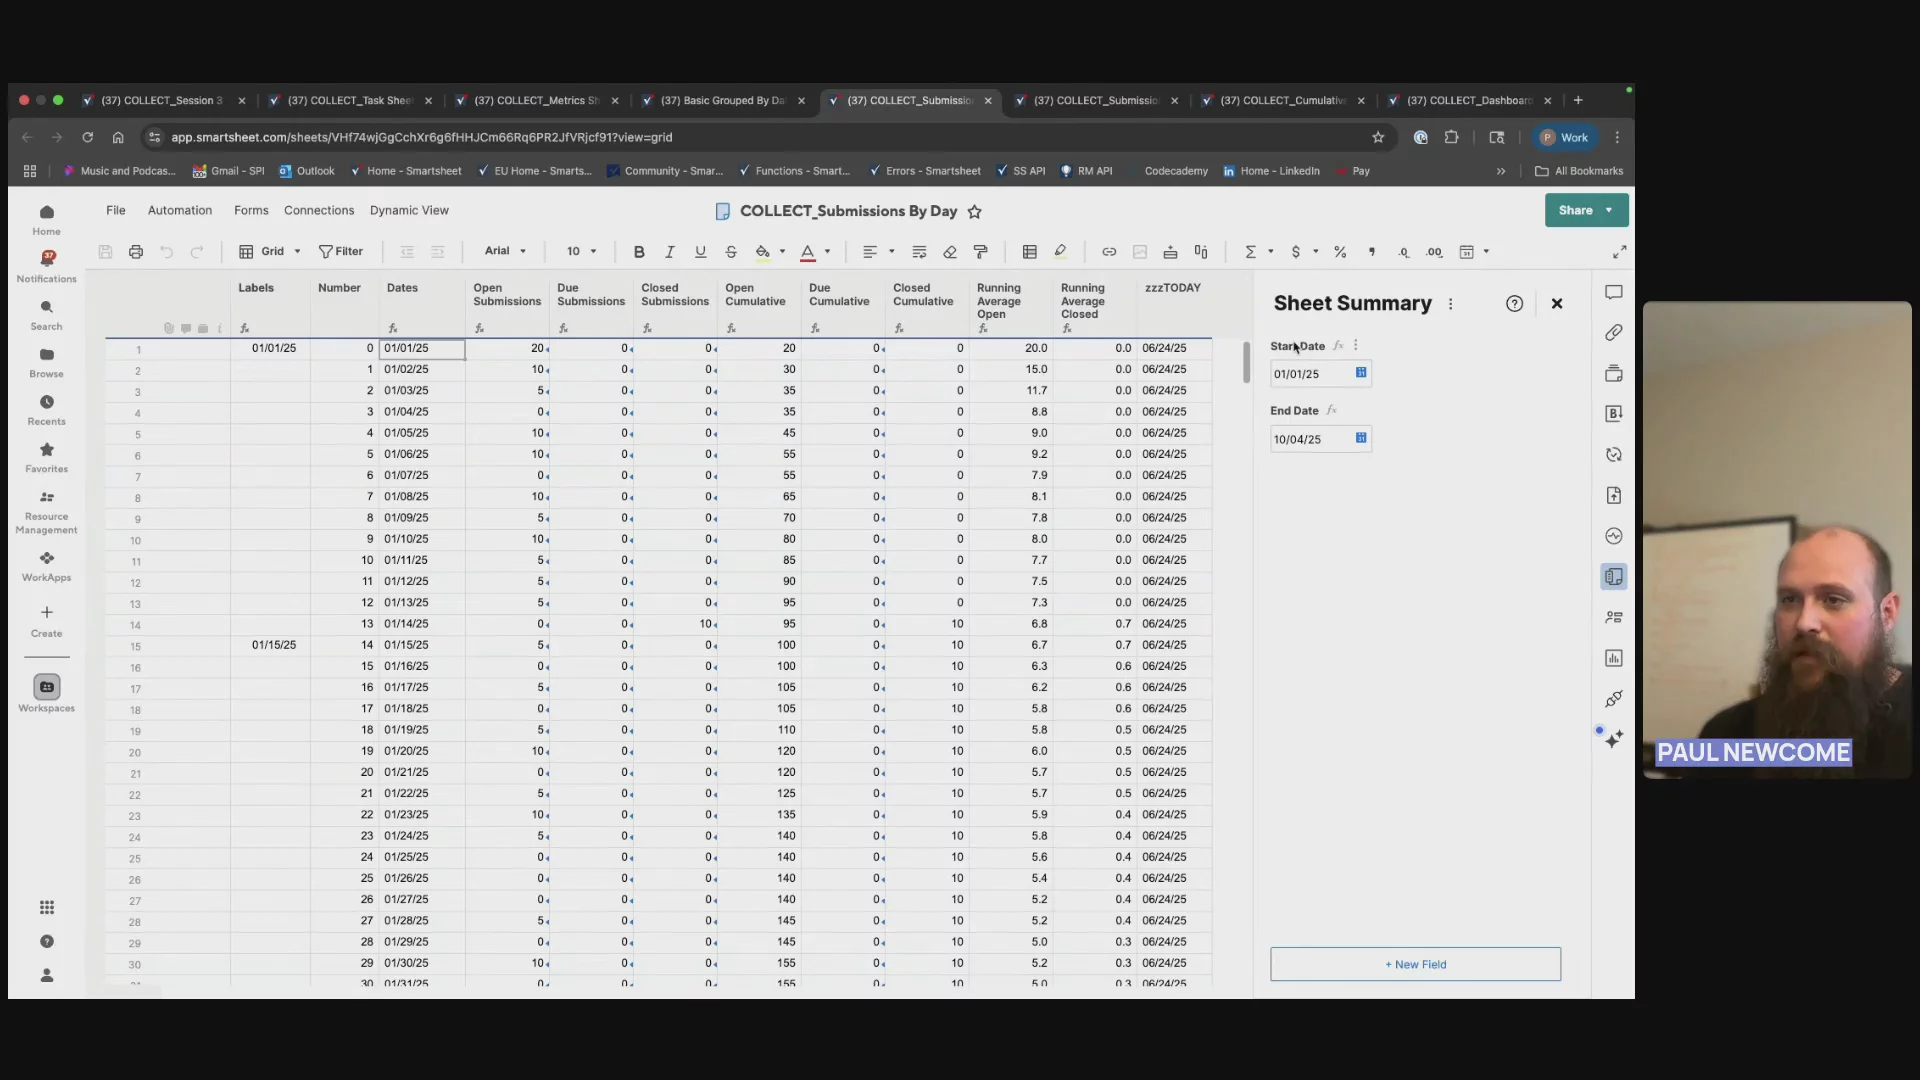The height and width of the screenshot is (1080, 1920).
Task: Open the Automation menu
Action: click(x=180, y=210)
